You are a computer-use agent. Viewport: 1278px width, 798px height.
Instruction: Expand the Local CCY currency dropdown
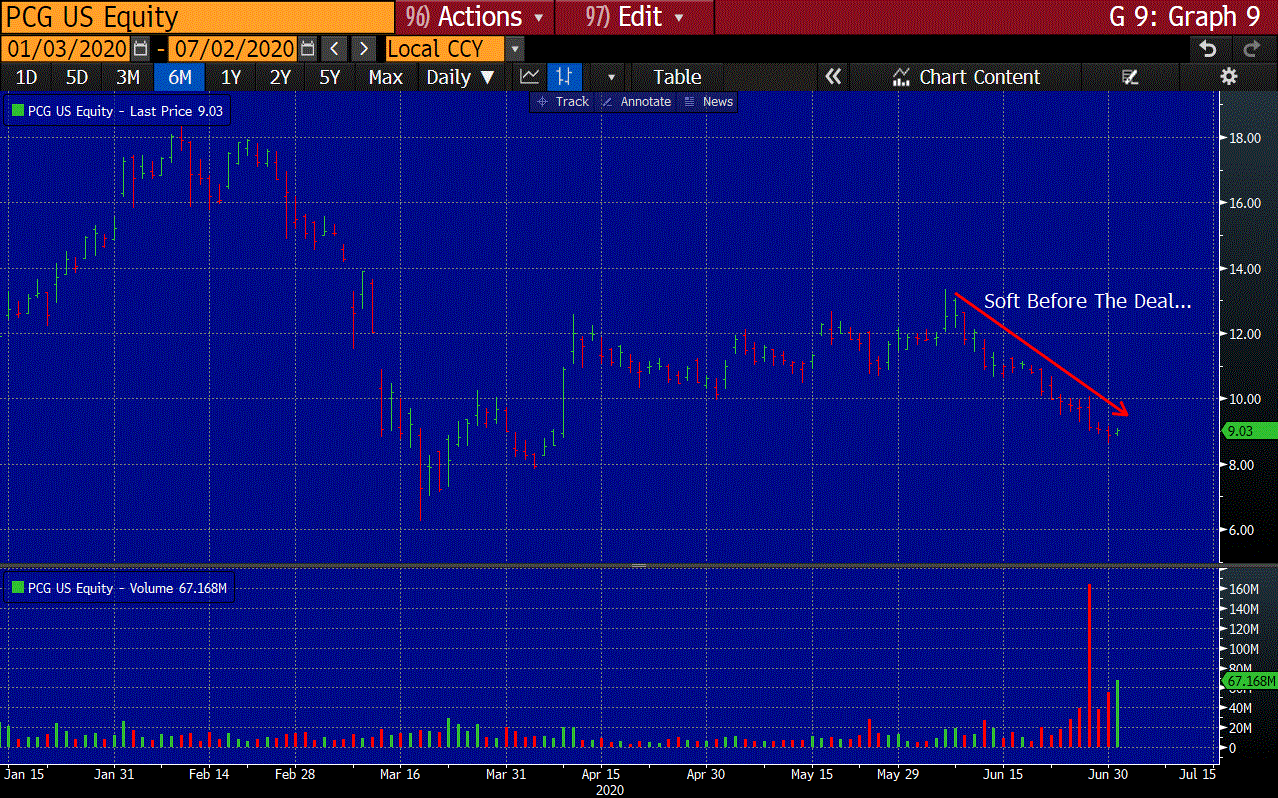click(514, 49)
